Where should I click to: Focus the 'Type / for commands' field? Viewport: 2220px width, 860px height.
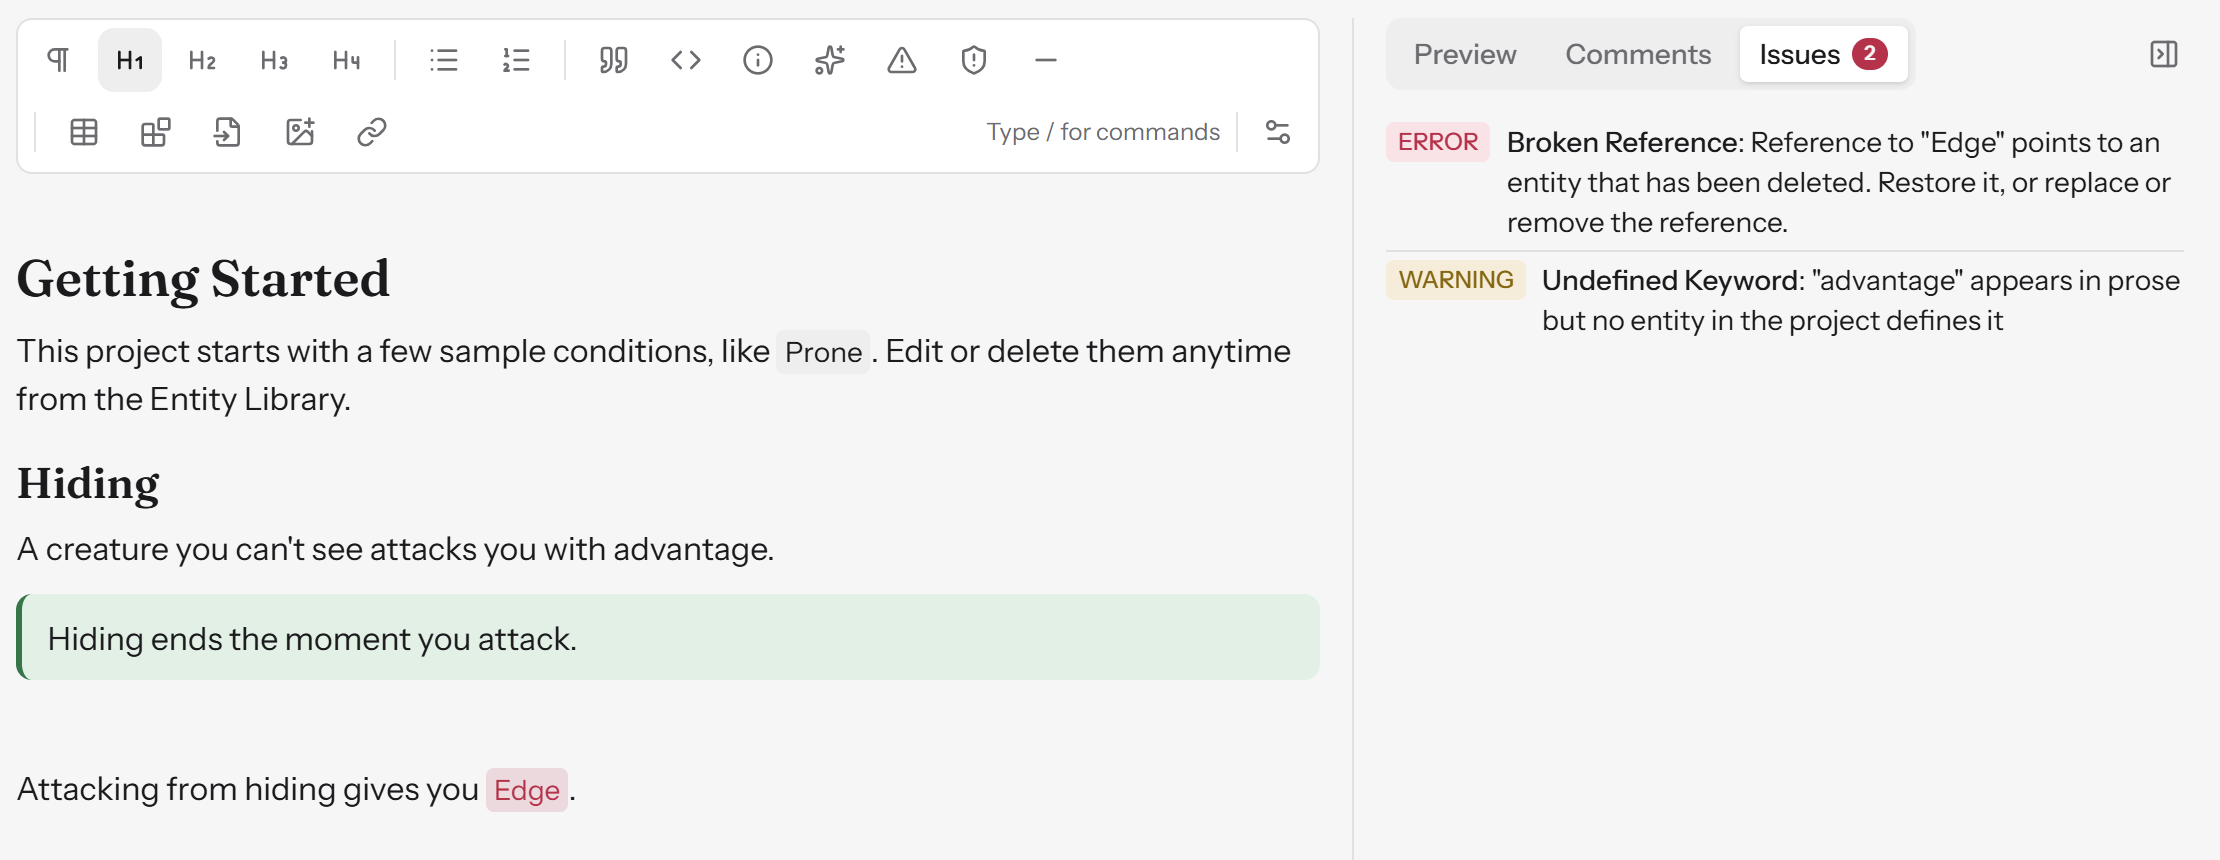pos(1103,132)
